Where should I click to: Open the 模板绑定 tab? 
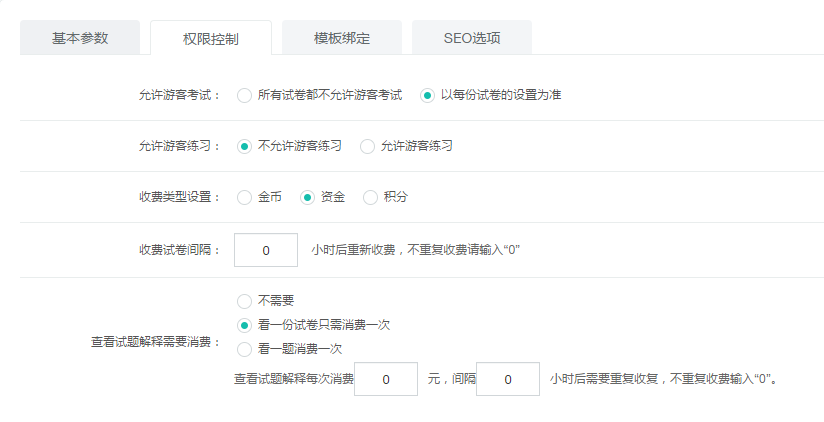click(341, 38)
